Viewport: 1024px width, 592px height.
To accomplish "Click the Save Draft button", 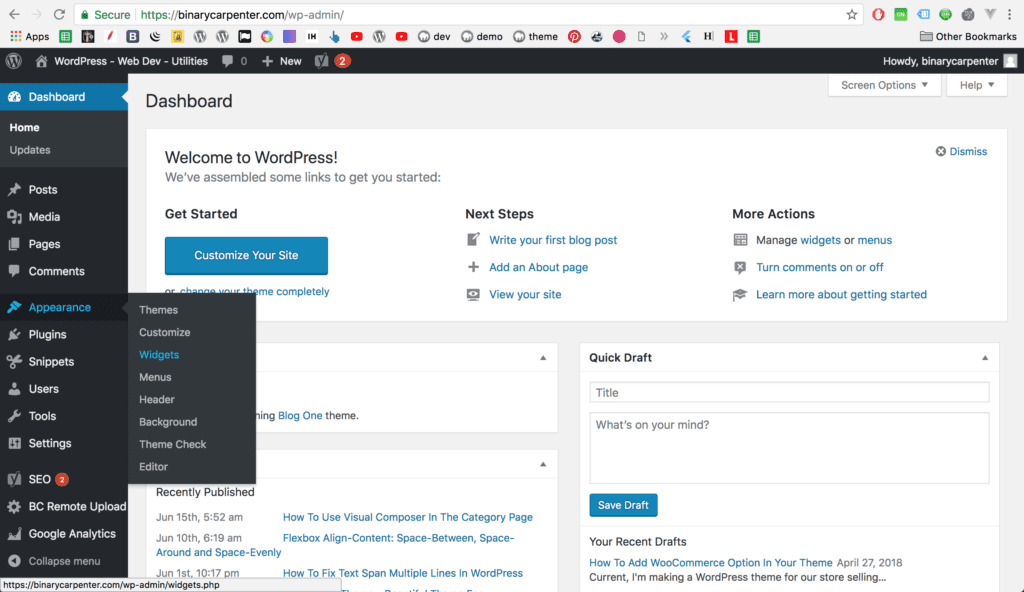I will [x=623, y=505].
